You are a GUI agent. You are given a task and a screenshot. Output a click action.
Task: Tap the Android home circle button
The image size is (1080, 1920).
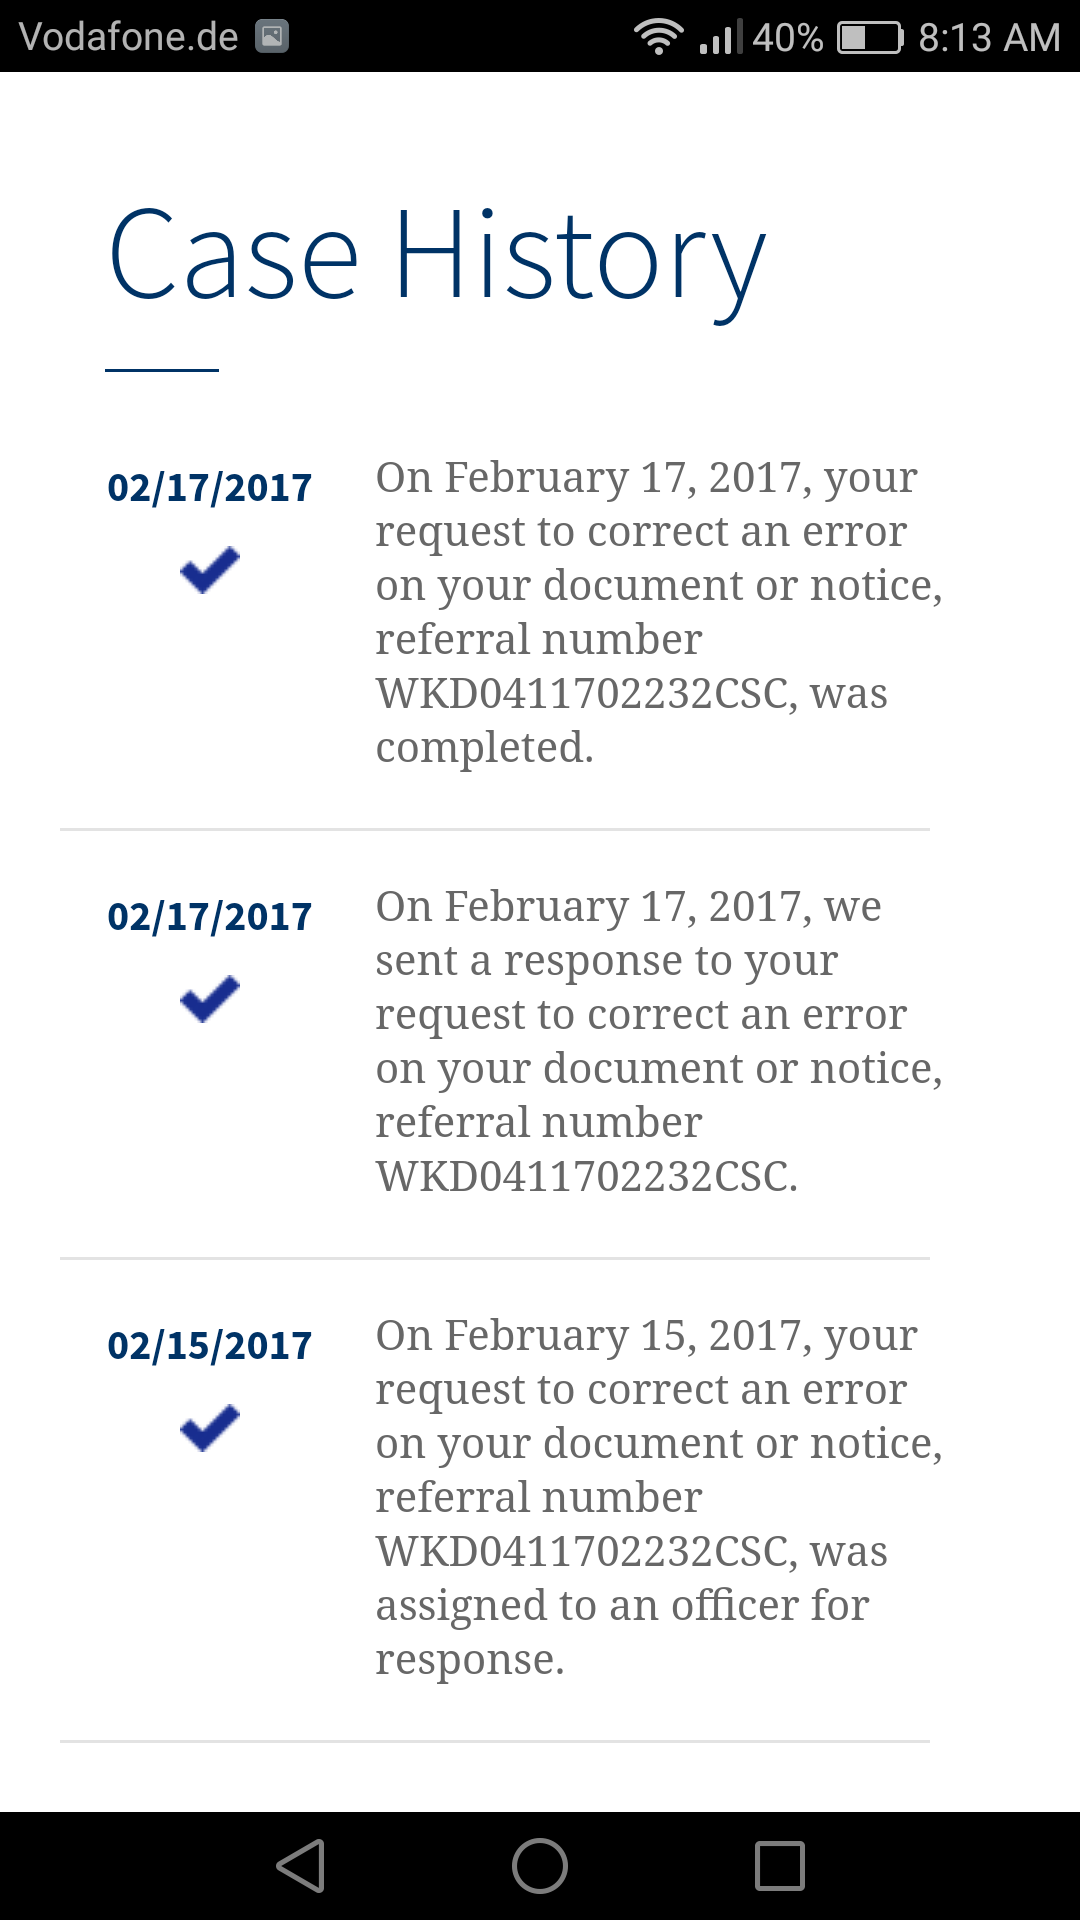540,1866
